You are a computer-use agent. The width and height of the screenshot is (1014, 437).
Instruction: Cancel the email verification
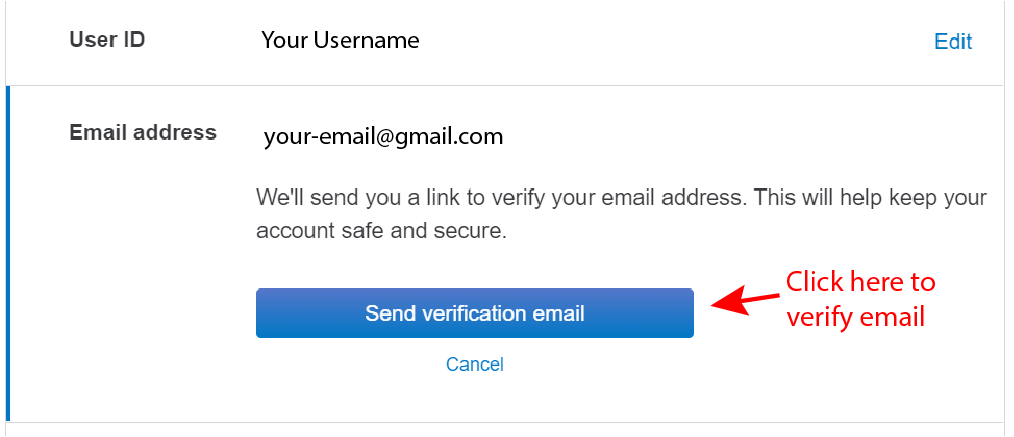[x=474, y=364]
